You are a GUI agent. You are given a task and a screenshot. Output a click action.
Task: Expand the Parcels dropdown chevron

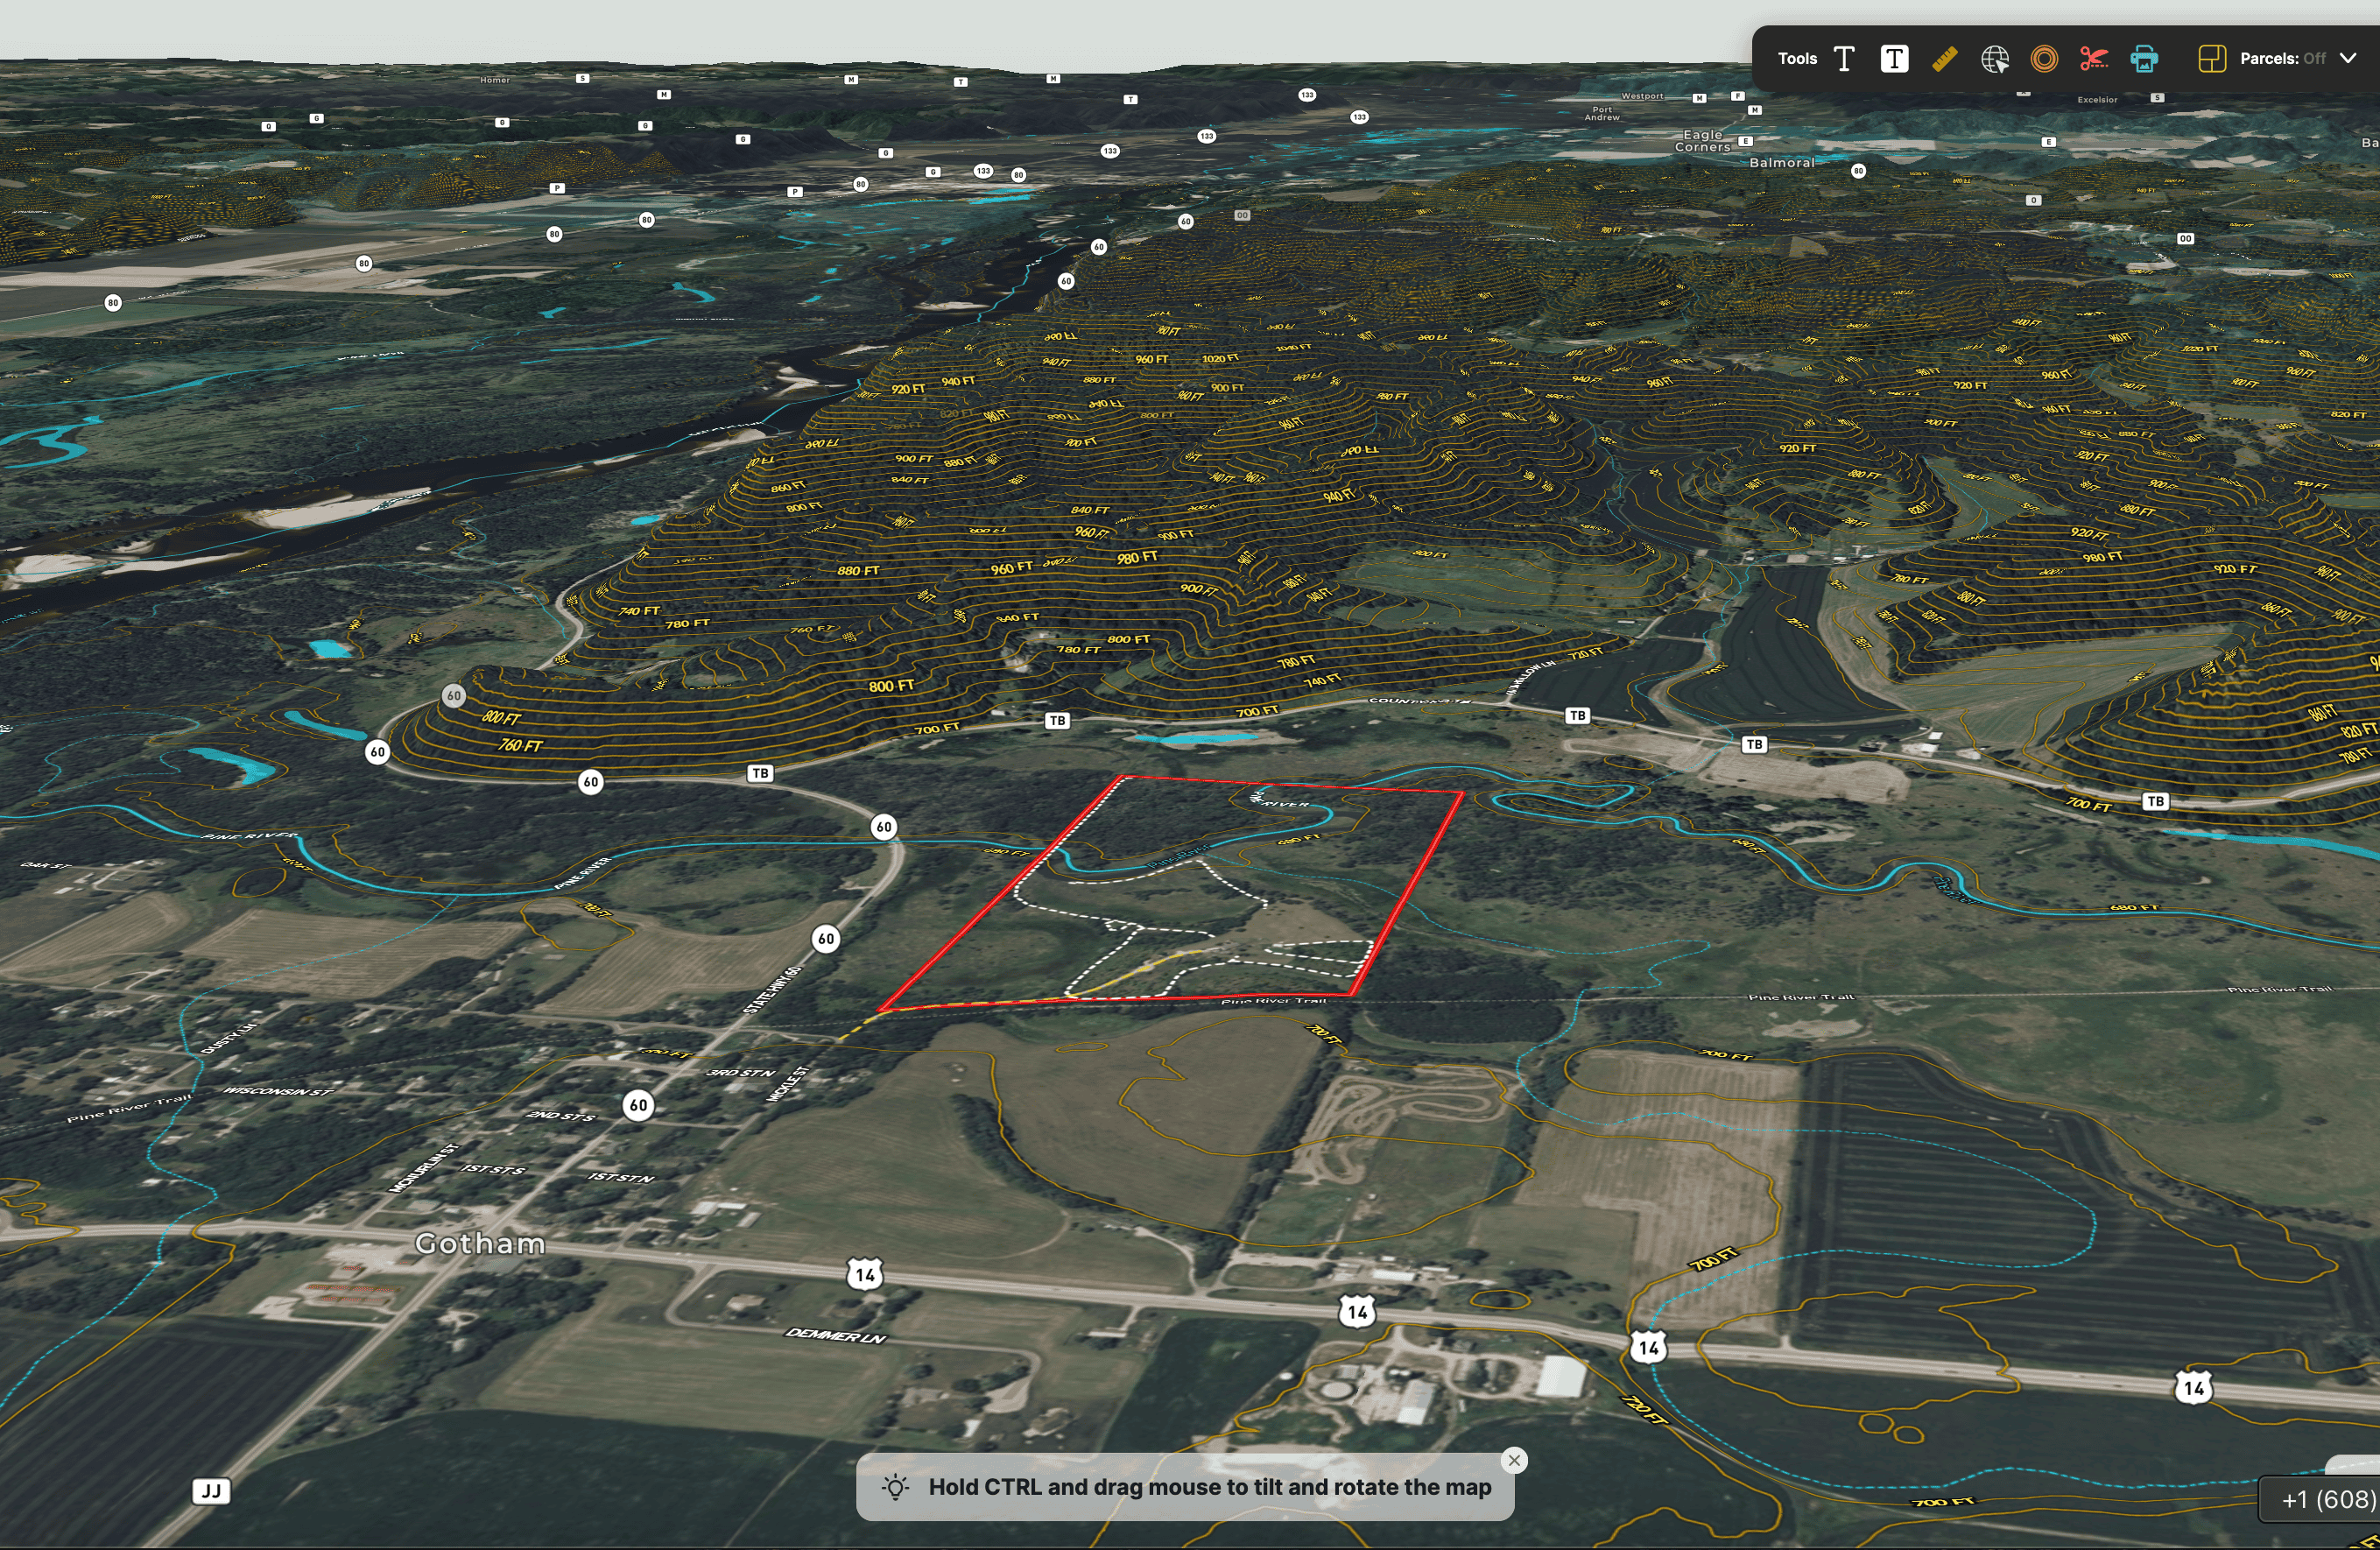point(2347,59)
